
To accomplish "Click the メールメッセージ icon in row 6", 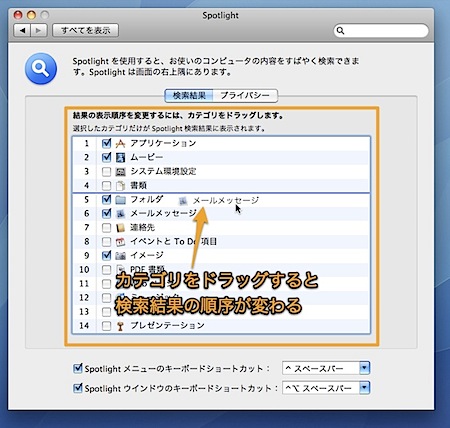I will (x=120, y=214).
